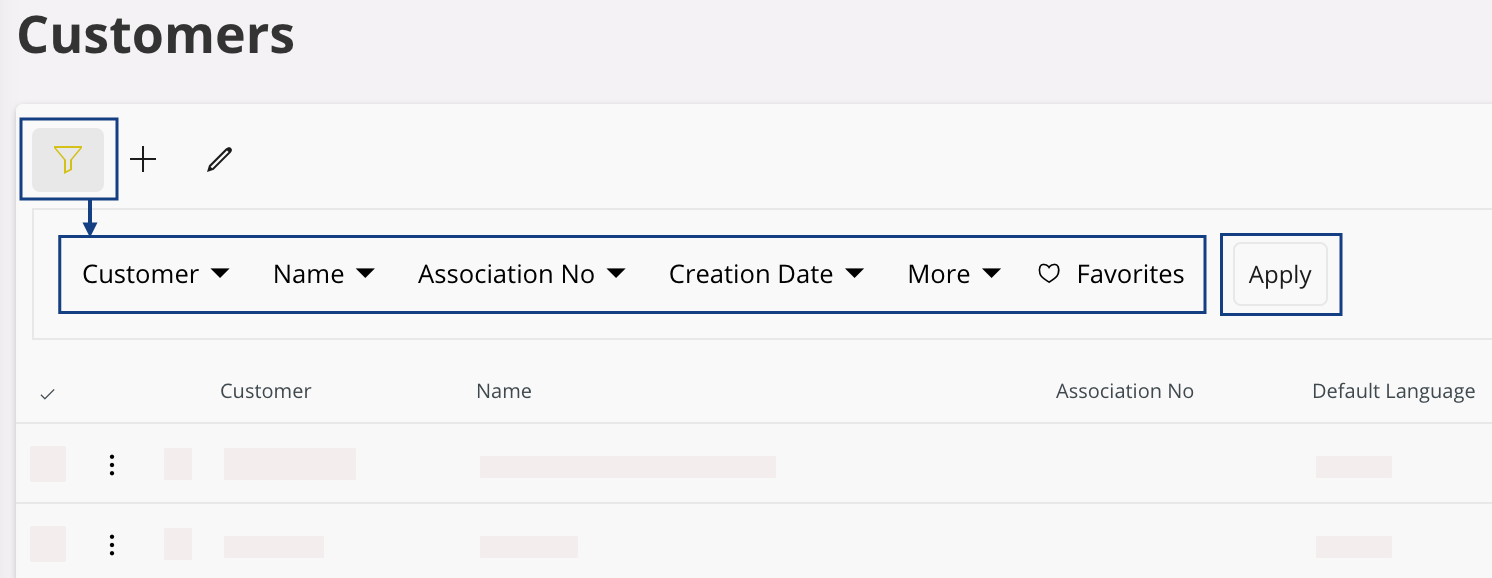Click the Default Language column header
This screenshot has width=1492, height=578.
(x=1393, y=391)
